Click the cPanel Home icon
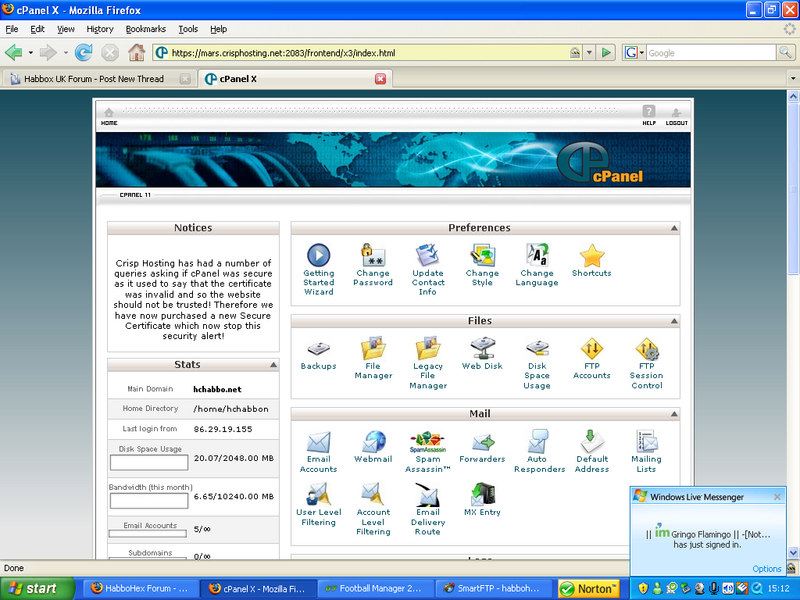This screenshot has width=800, height=600. pos(109,116)
